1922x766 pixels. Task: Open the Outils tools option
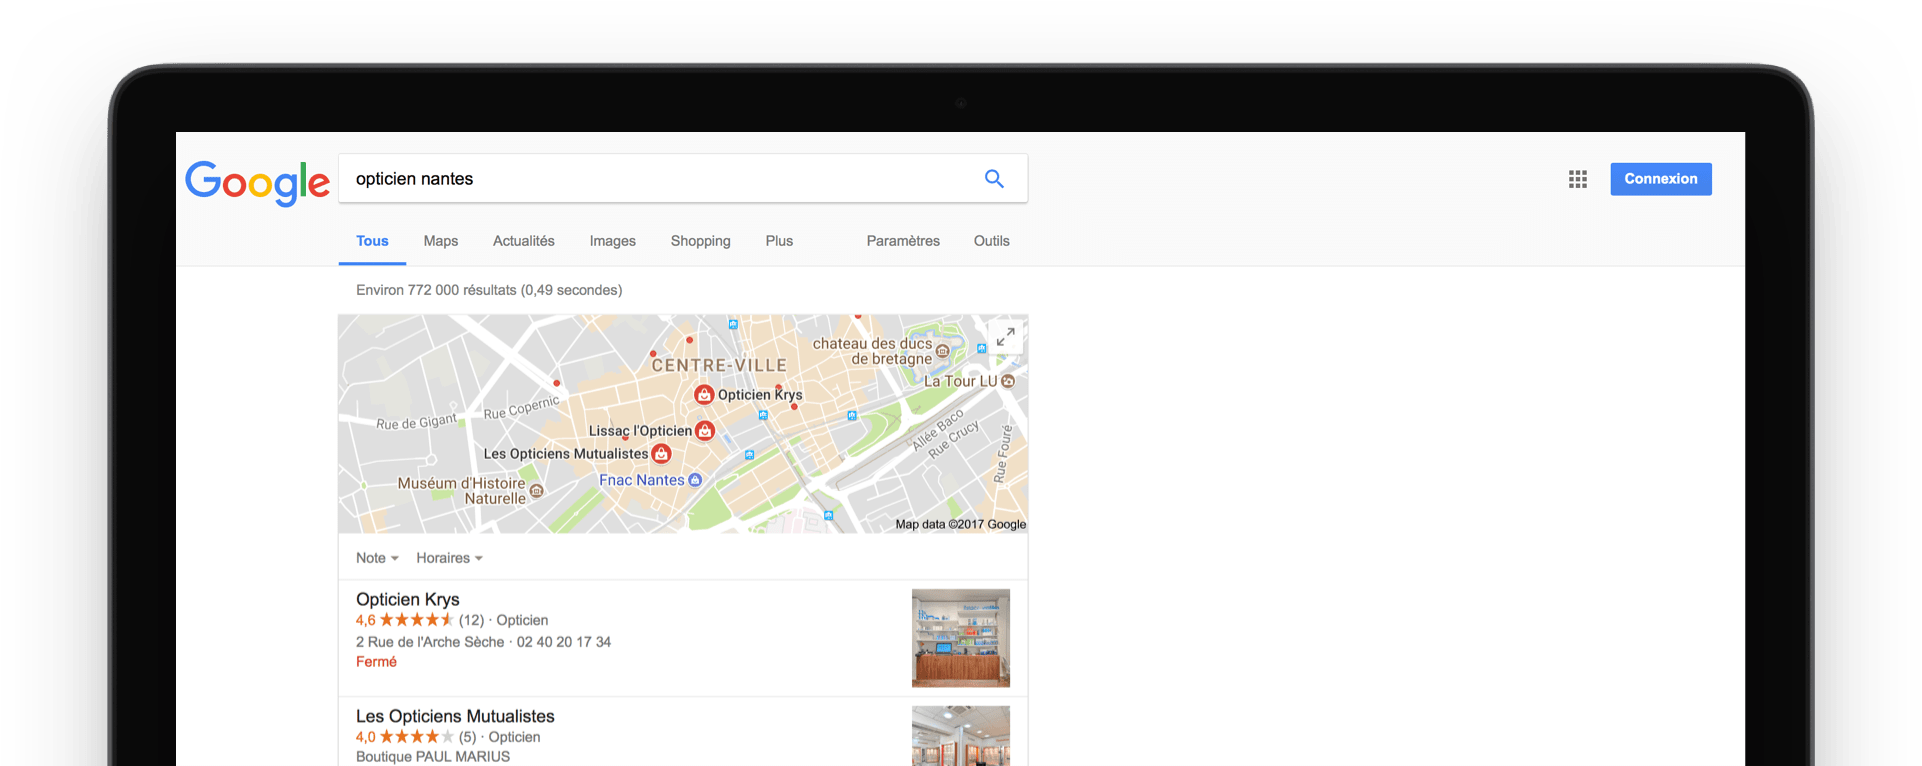pyautogui.click(x=992, y=241)
